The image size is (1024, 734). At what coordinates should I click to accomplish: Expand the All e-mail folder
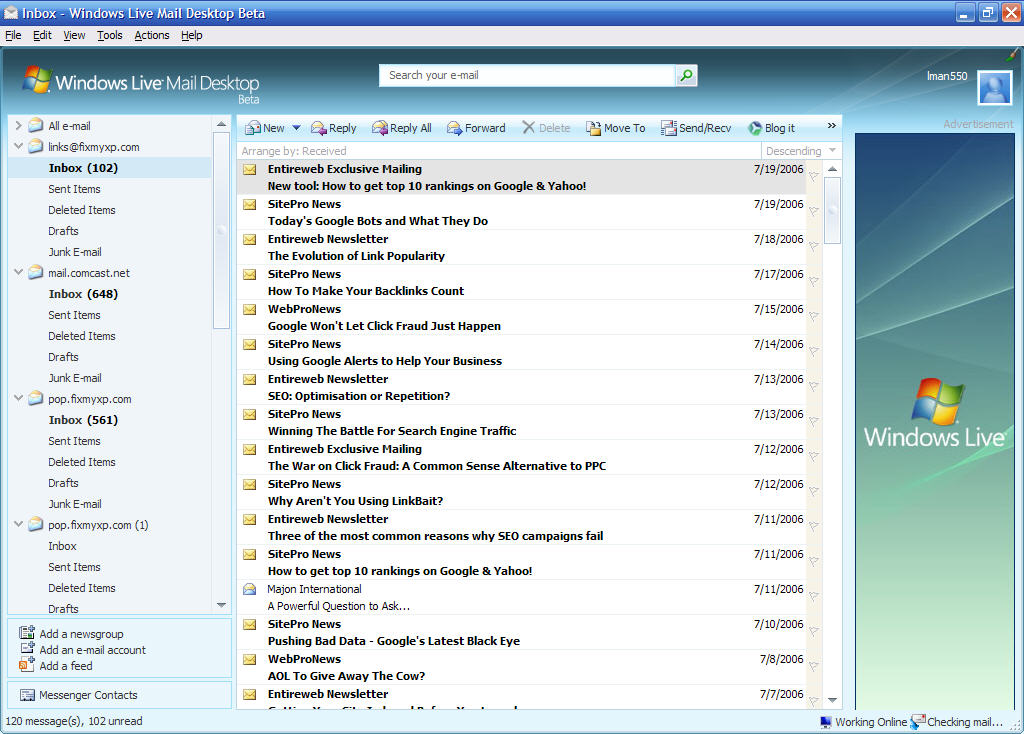[18, 125]
